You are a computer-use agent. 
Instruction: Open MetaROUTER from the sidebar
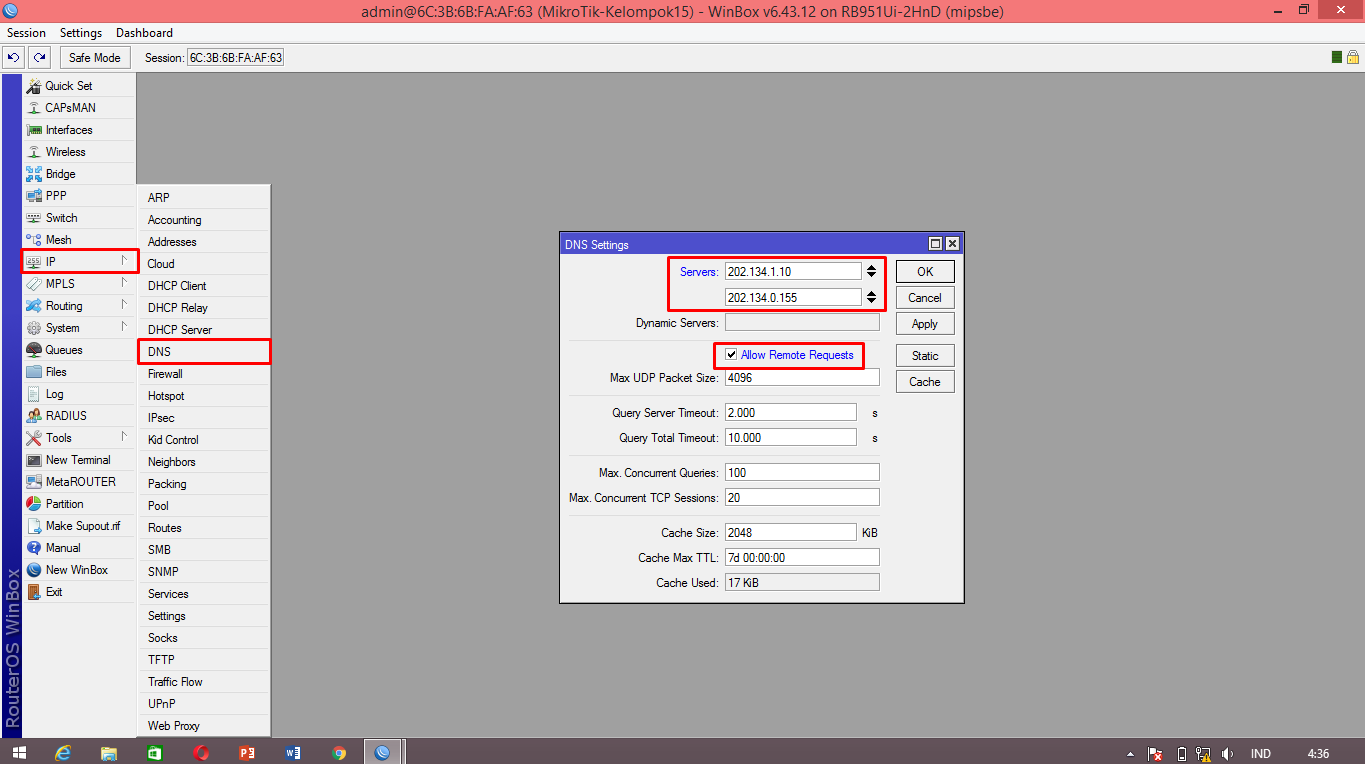[x=79, y=482]
